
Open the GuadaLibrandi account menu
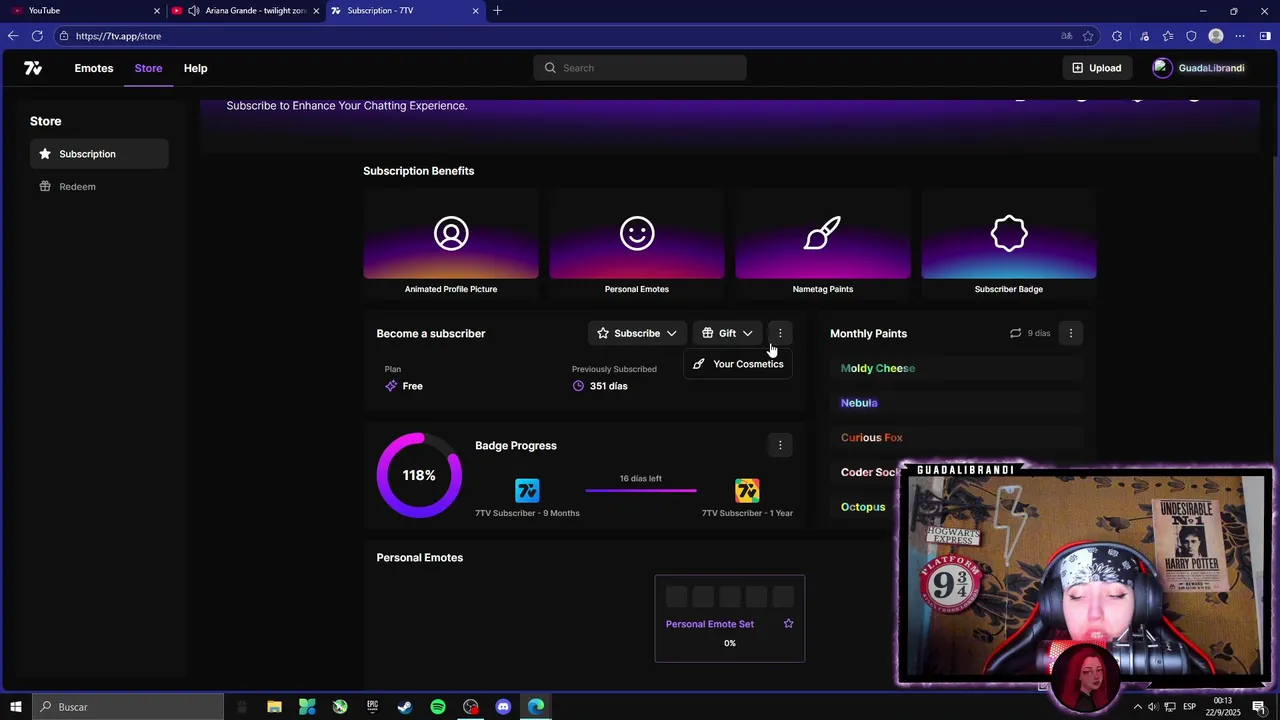point(1198,68)
